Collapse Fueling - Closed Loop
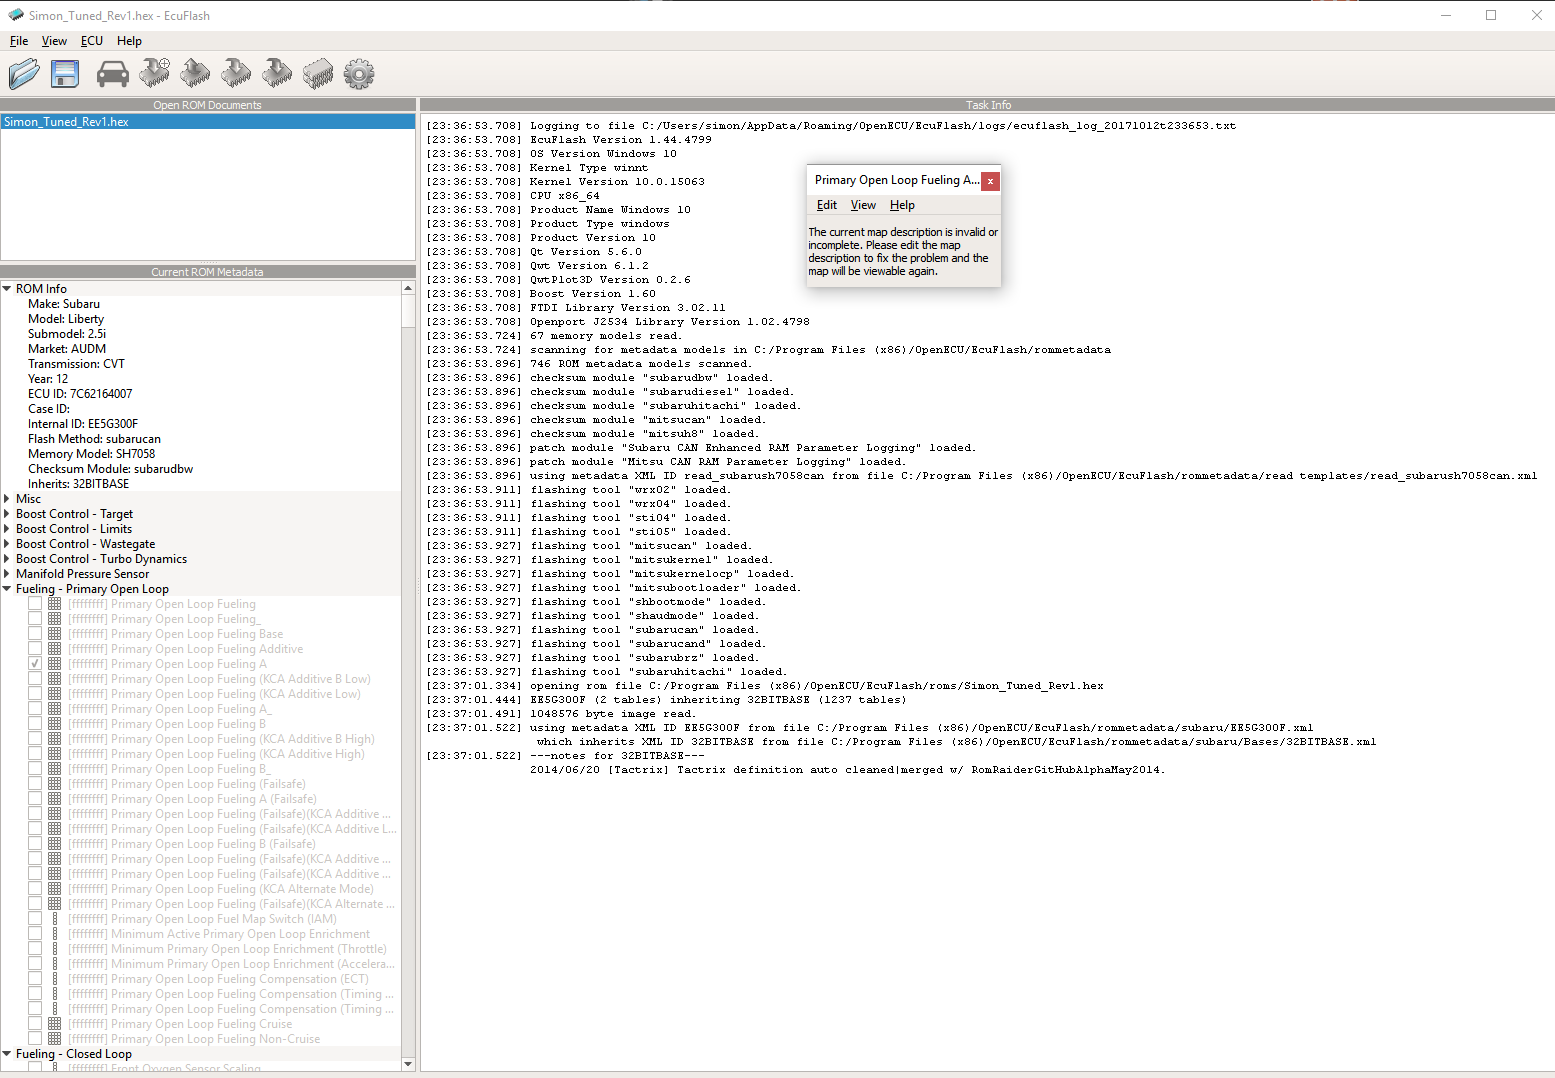The image size is (1555, 1078). click(x=7, y=1054)
